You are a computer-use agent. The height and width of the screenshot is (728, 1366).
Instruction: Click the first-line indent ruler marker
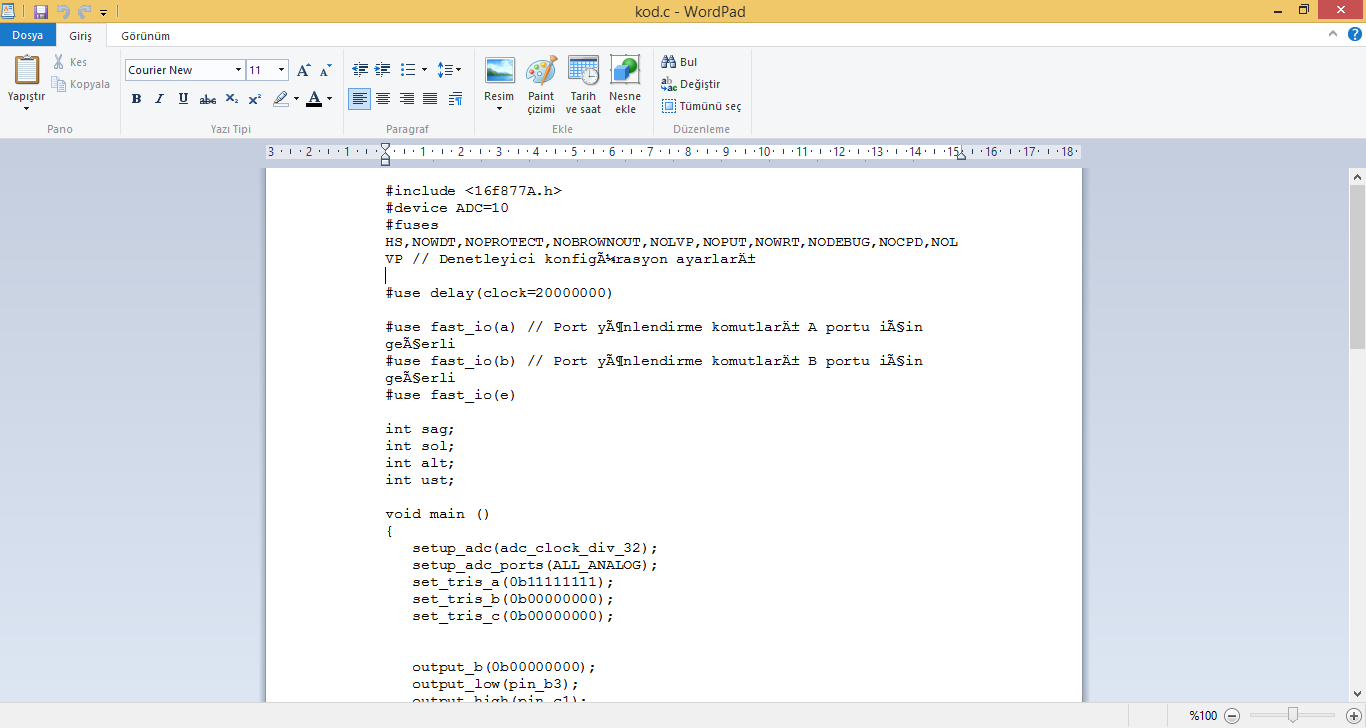[386, 148]
